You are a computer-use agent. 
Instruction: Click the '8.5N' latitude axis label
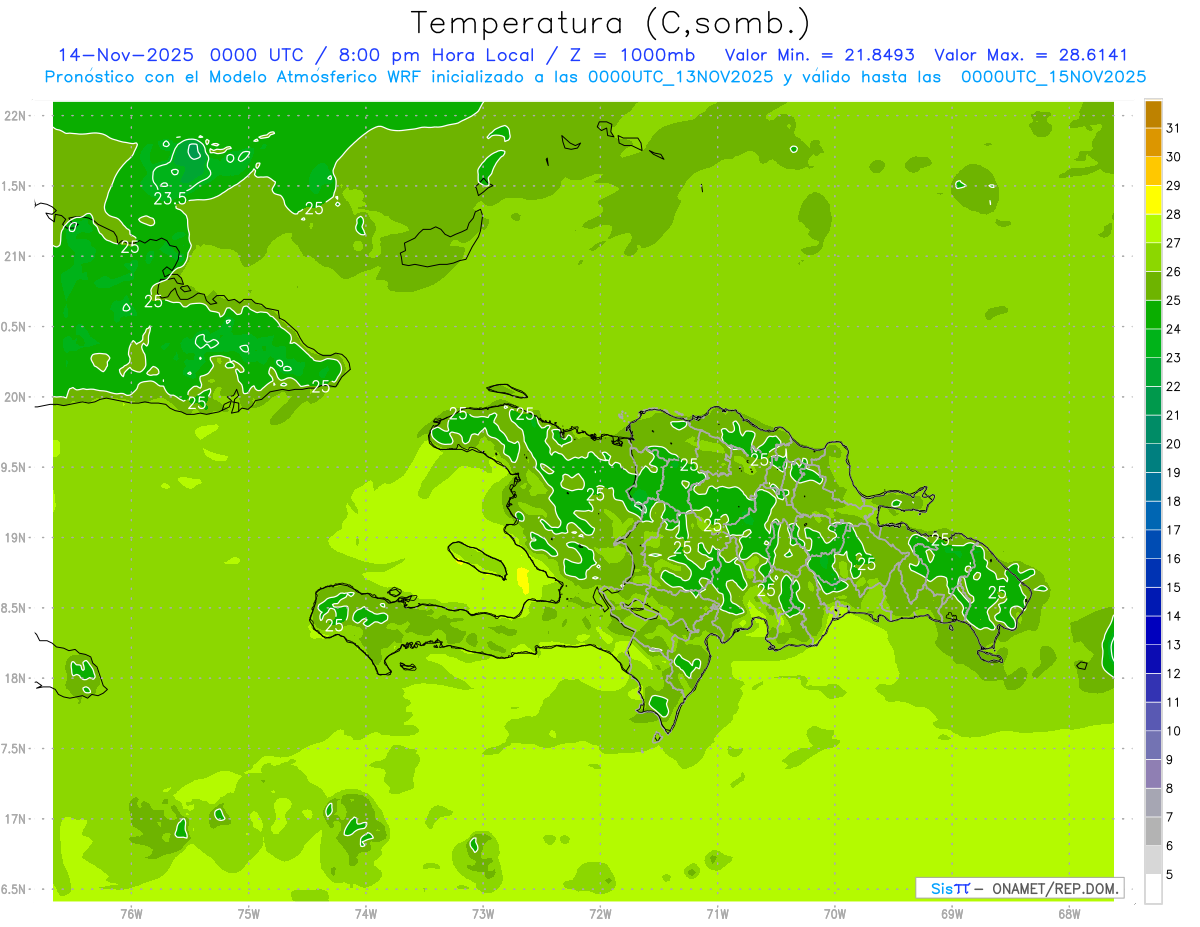click(15, 608)
